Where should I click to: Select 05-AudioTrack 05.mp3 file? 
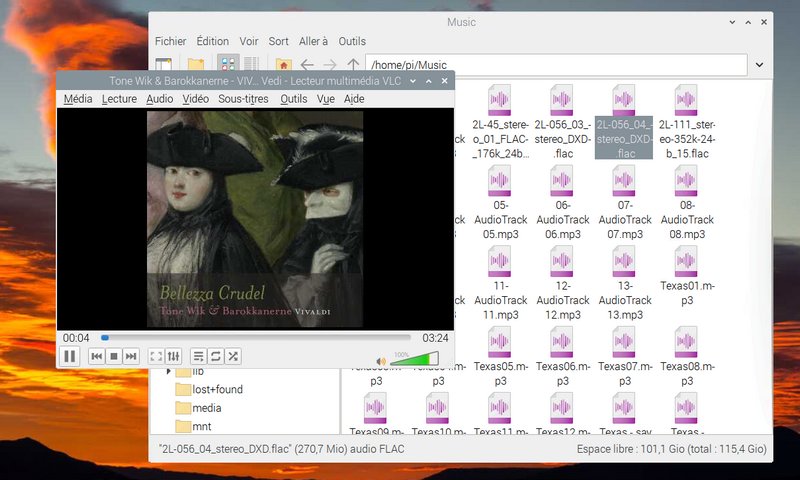pos(500,203)
